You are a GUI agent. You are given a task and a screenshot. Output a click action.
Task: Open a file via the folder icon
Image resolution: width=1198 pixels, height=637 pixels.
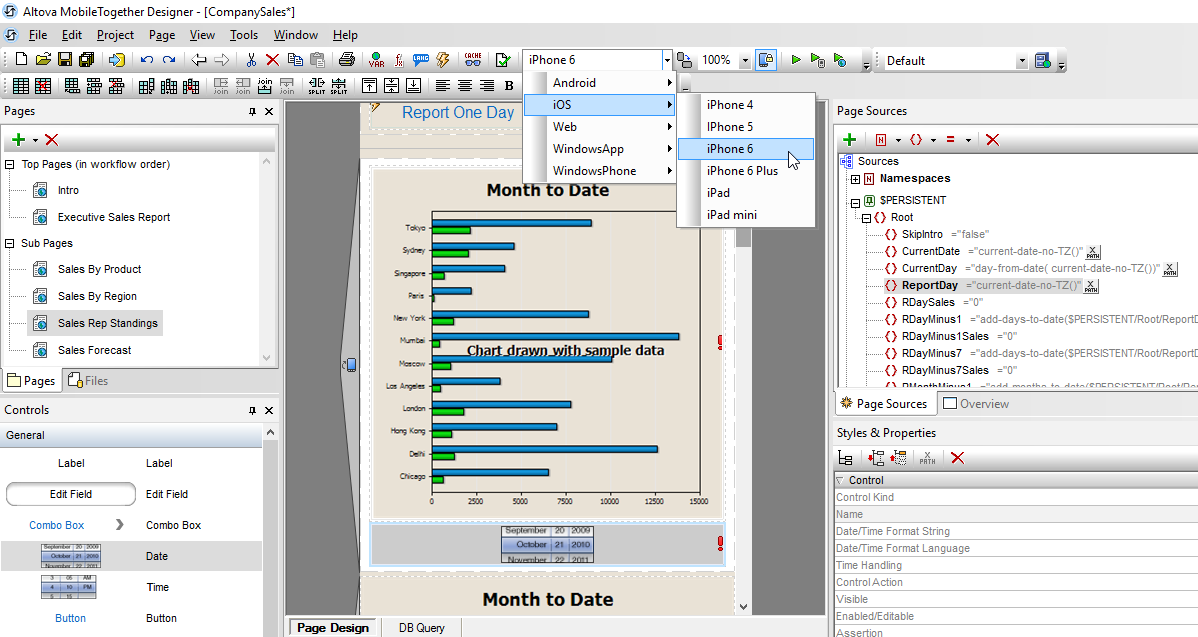tap(44, 60)
